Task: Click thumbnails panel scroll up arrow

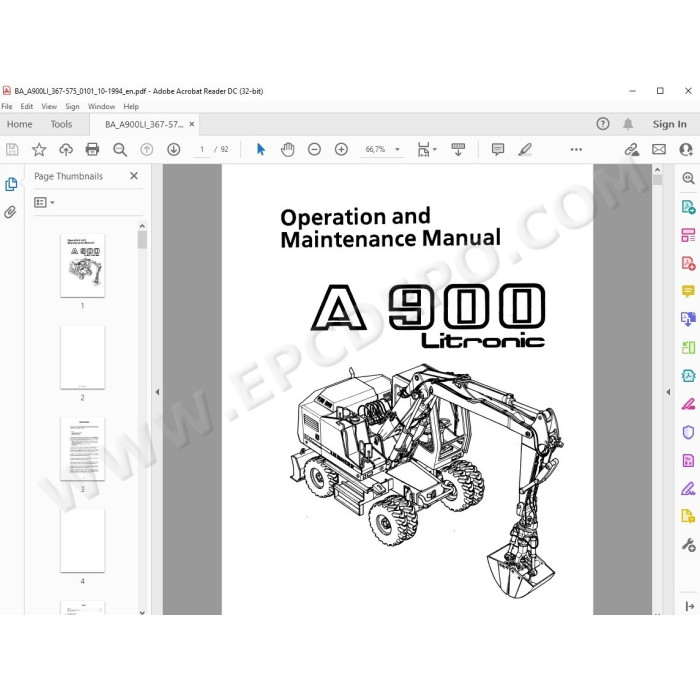Action: [142, 226]
